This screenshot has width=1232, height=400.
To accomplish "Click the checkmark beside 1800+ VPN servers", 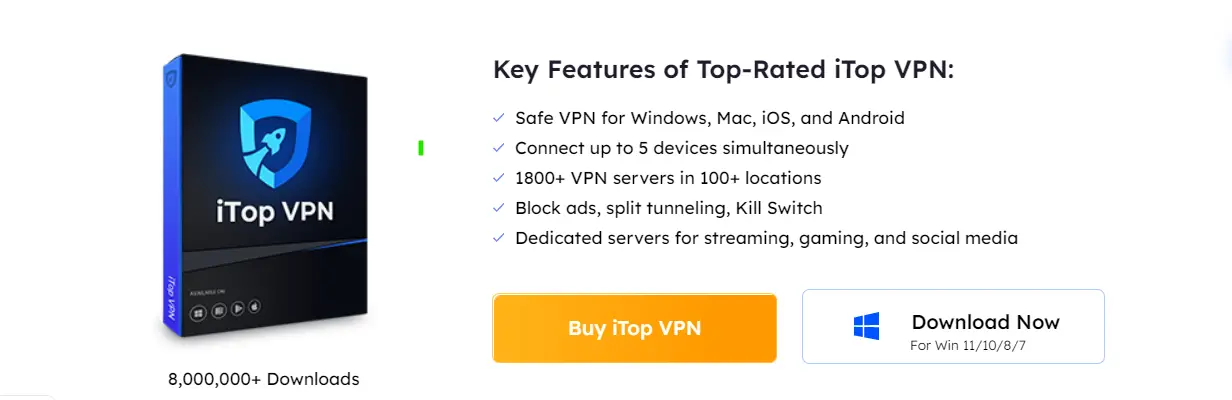I will (499, 178).
